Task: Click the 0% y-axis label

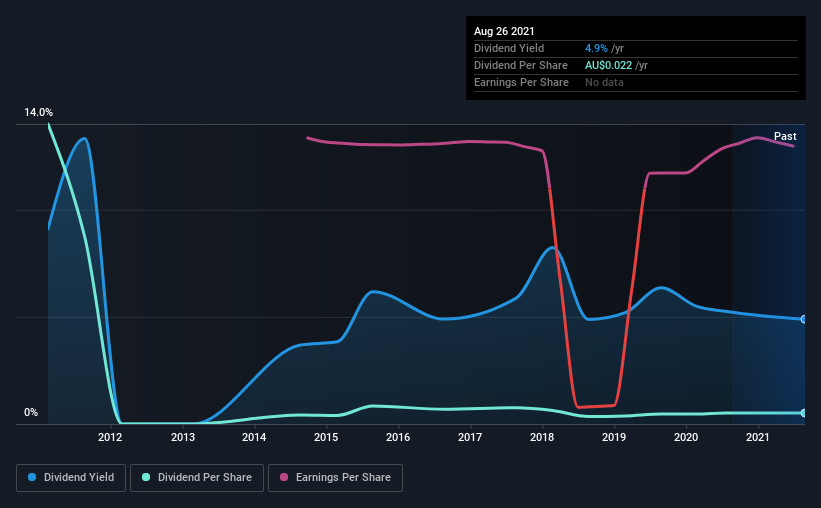Action: pos(31,412)
